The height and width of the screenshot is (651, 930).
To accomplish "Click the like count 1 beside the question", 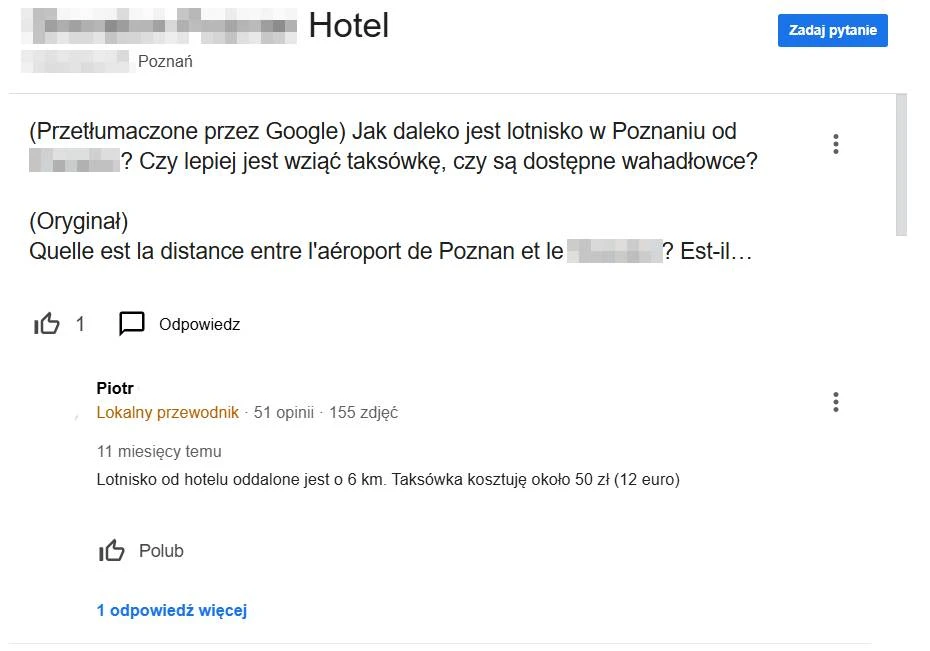I will (80, 324).
